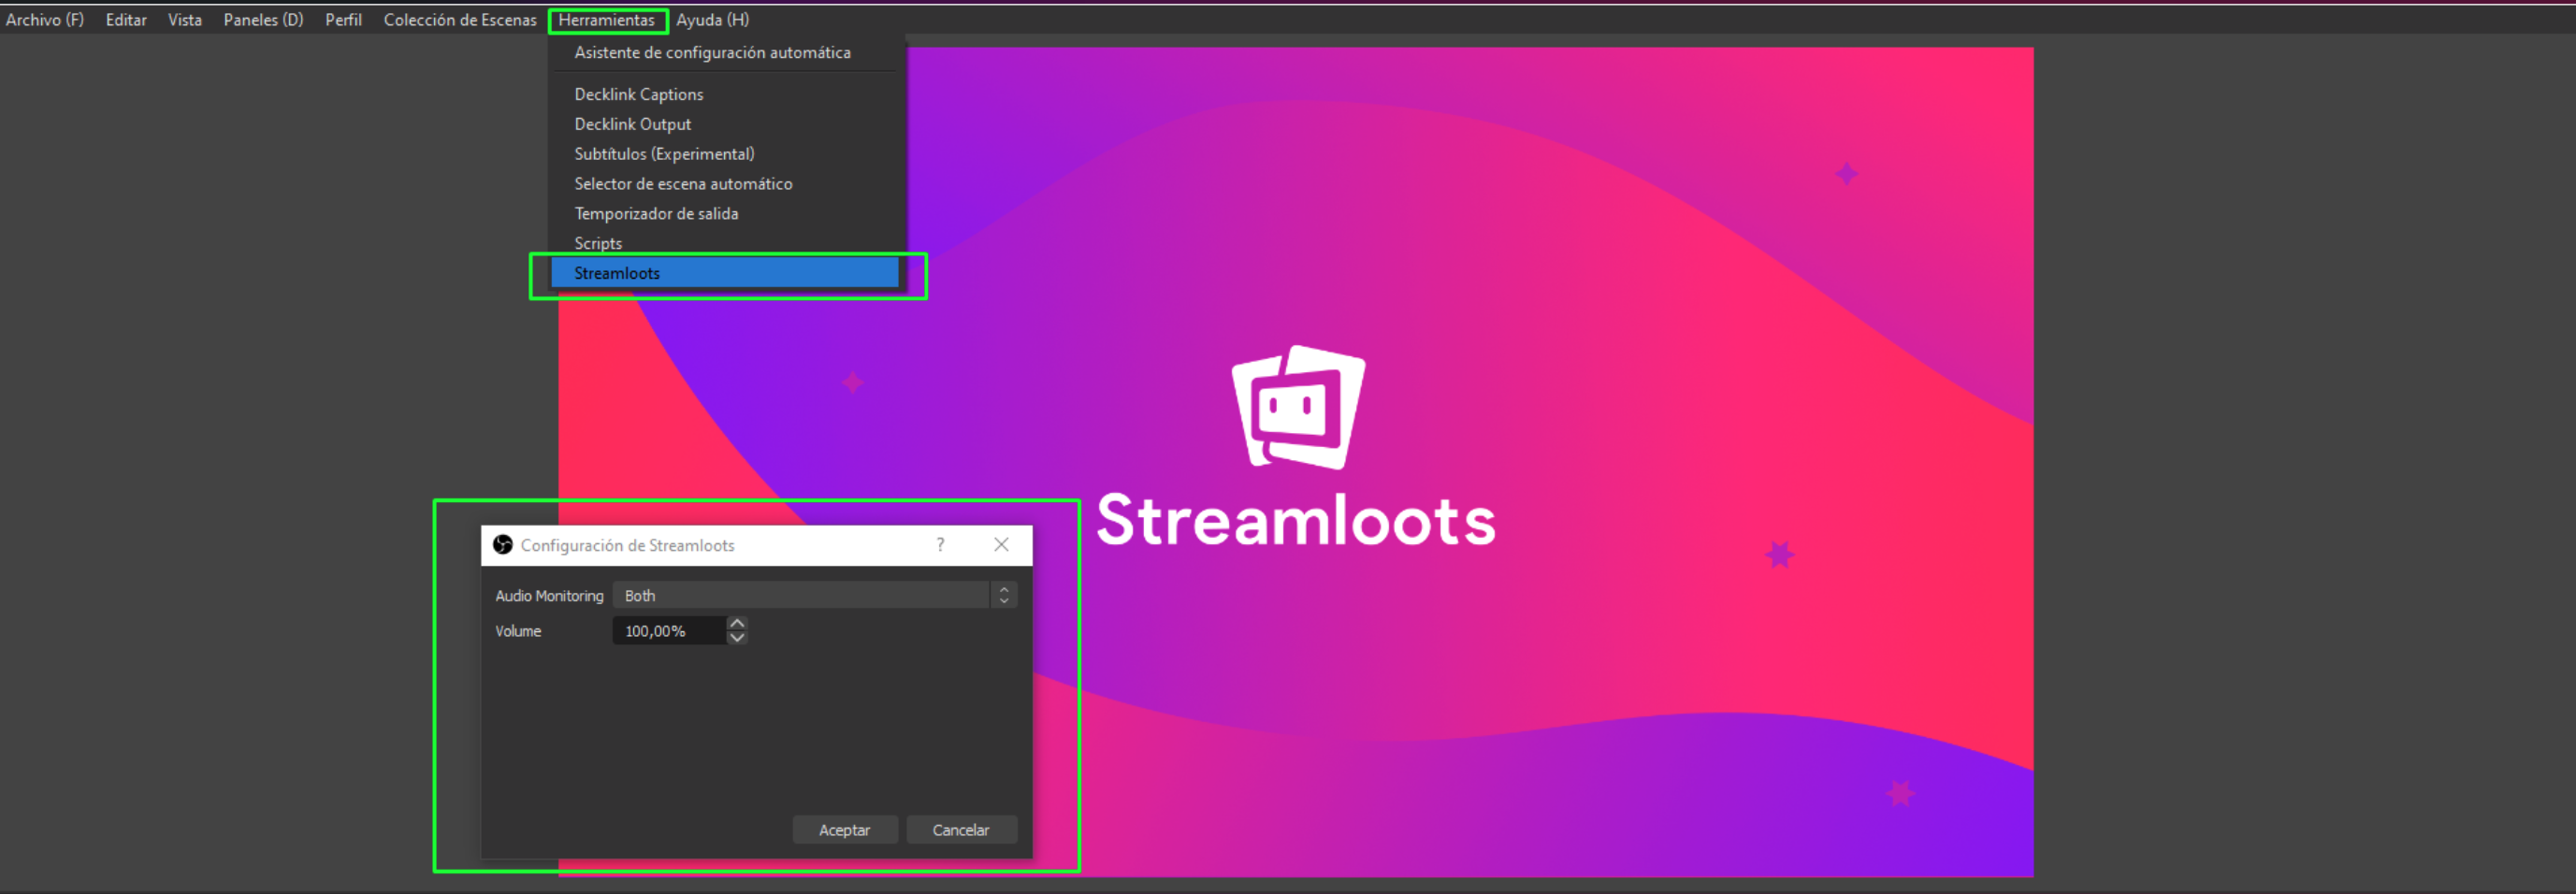
Task: Decrease Volume with down arrow
Action: pyautogui.click(x=737, y=638)
